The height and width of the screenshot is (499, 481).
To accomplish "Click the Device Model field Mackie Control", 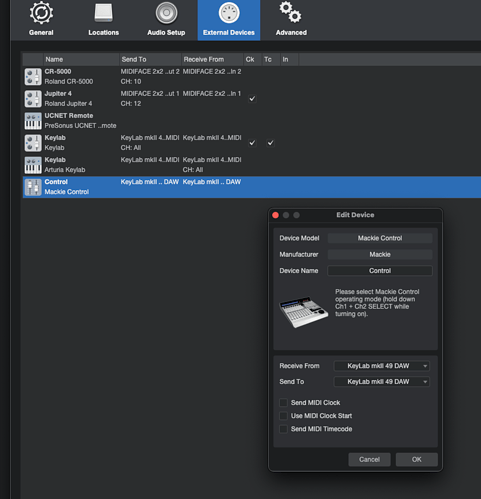I will pos(380,238).
